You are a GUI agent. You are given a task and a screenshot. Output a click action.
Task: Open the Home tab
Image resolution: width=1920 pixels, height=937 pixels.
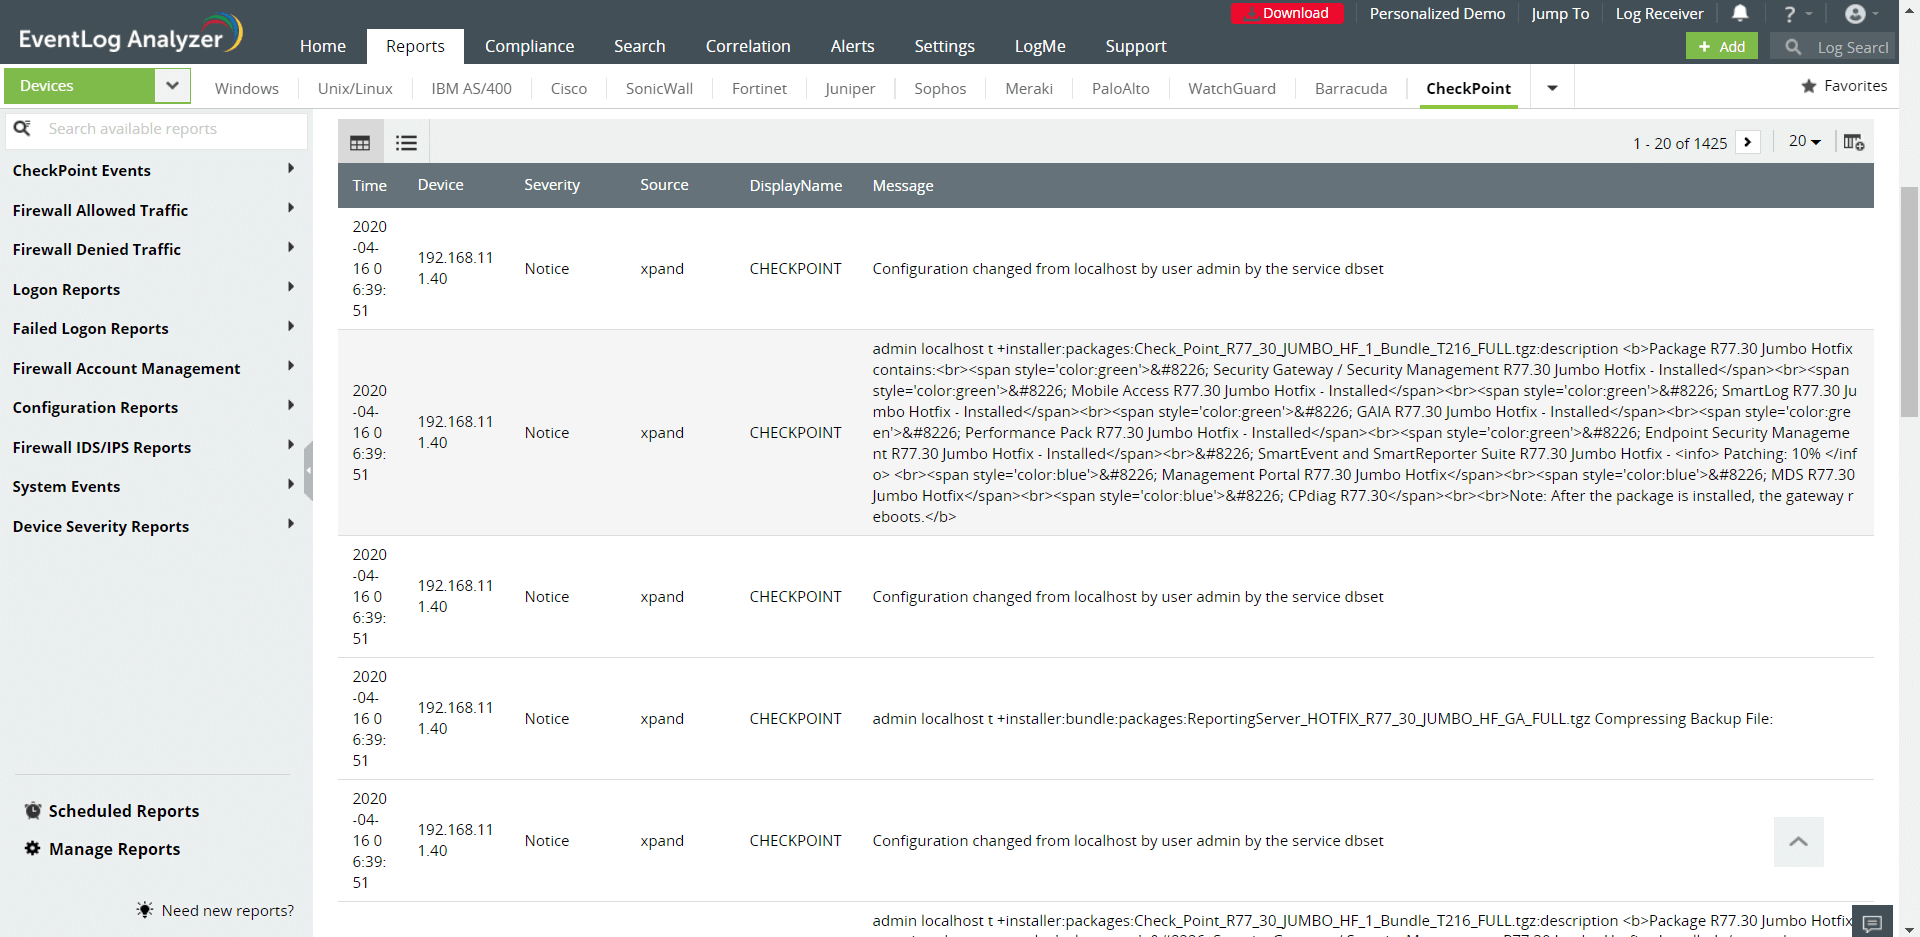[323, 46]
